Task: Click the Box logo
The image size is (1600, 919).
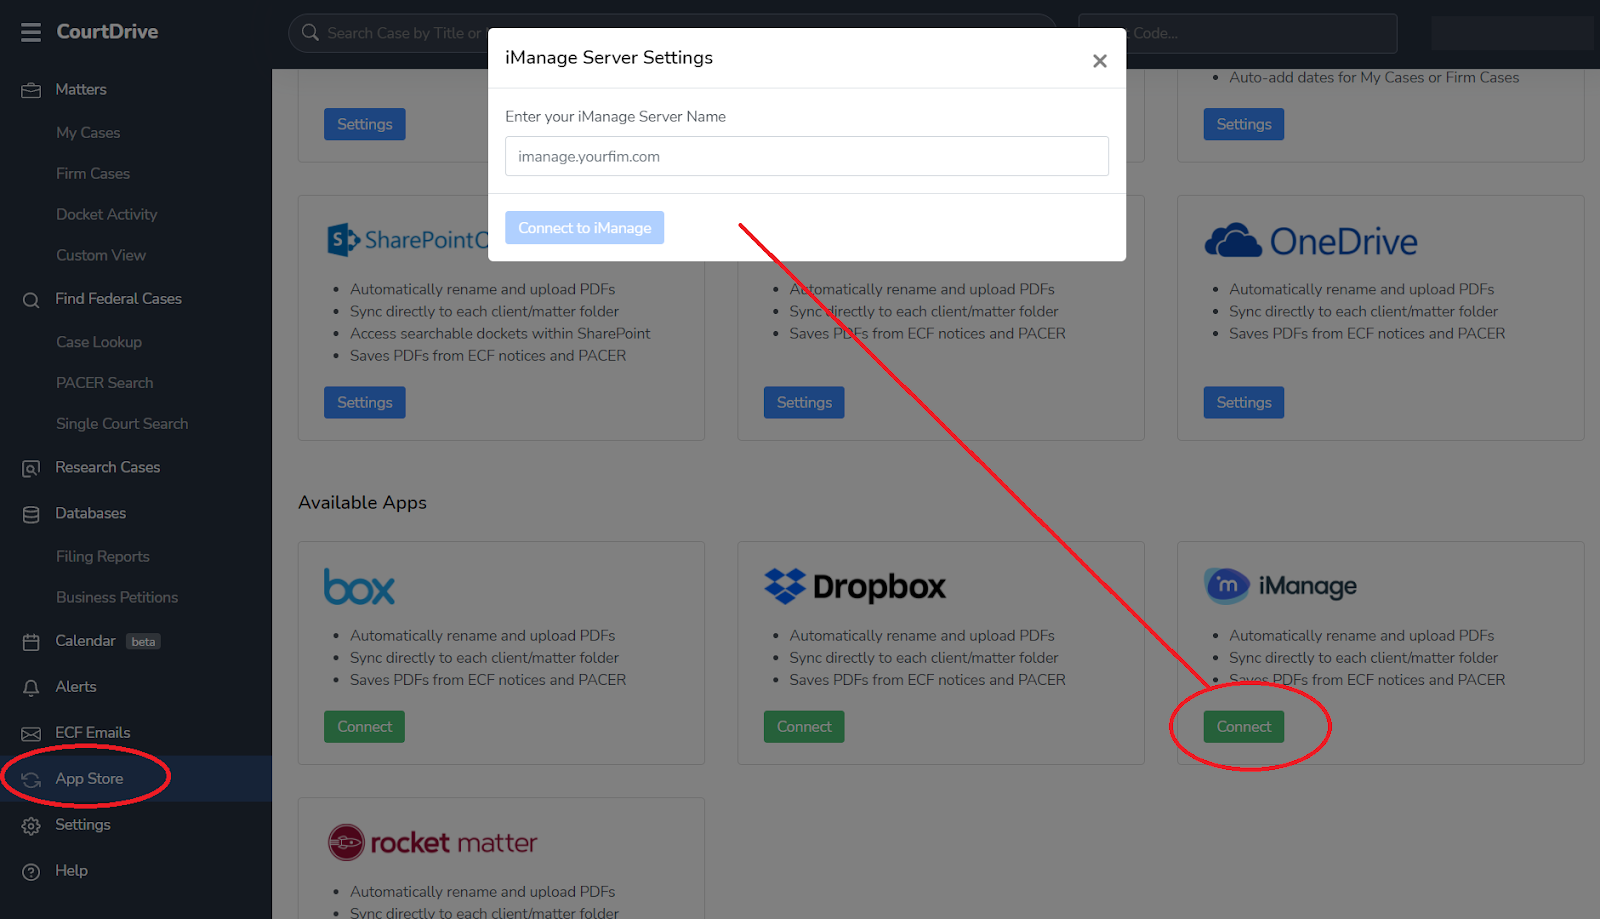Action: pyautogui.click(x=359, y=587)
